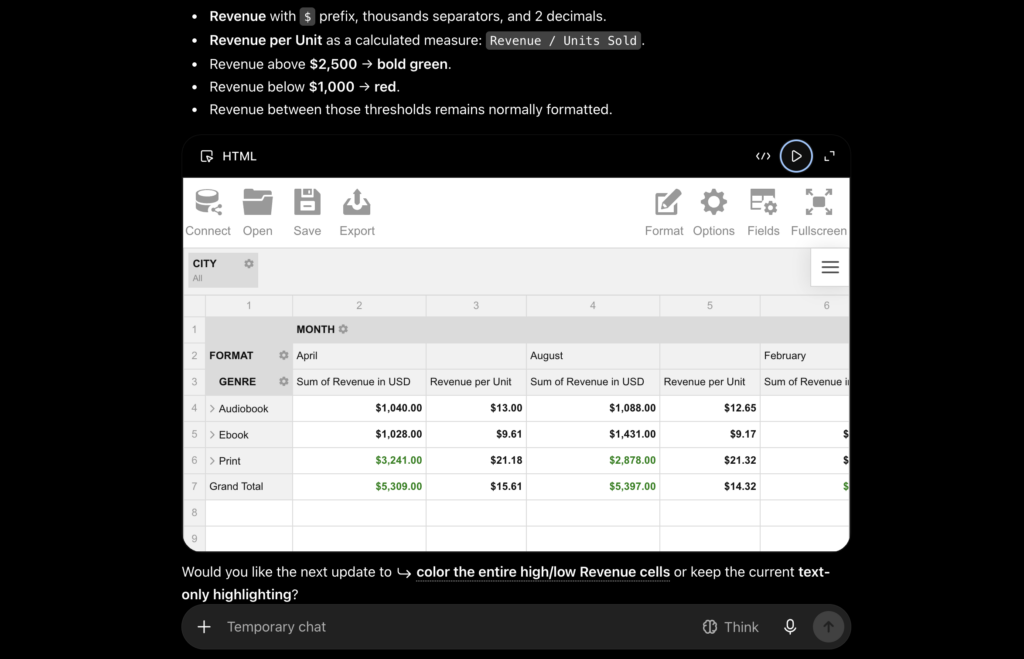The height and width of the screenshot is (659, 1024).
Task: Click the MONTH field header
Action: [315, 329]
